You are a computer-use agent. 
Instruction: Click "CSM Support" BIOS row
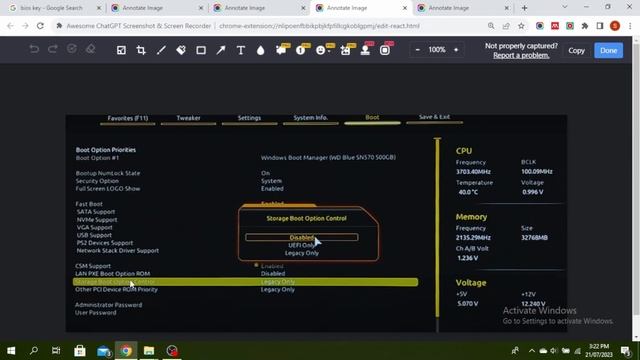[93, 266]
